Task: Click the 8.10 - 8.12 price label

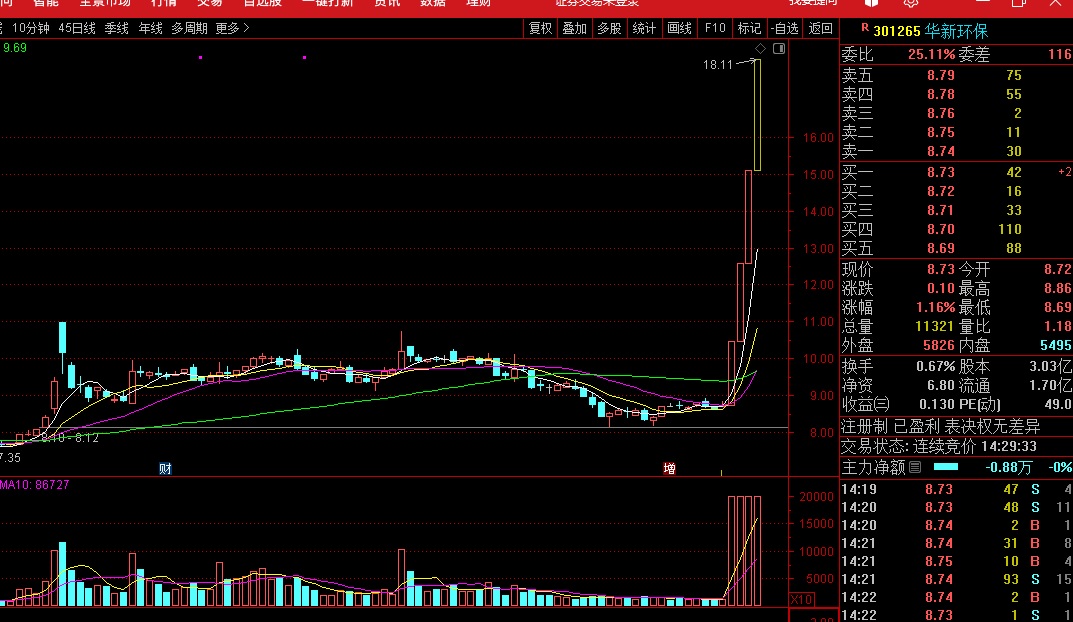Action: (x=70, y=438)
